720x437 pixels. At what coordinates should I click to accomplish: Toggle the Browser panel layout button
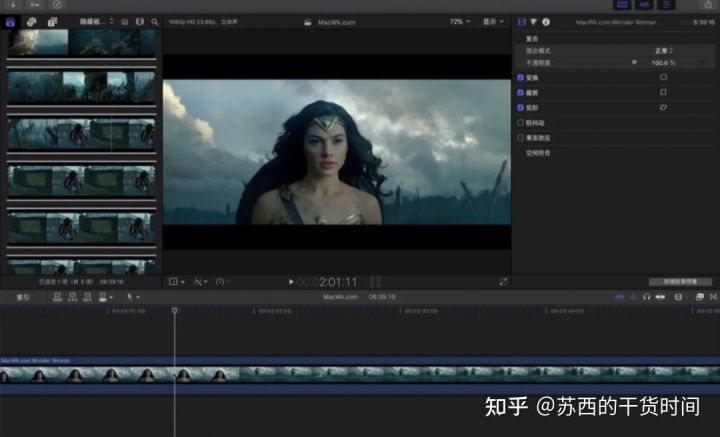[622, 5]
